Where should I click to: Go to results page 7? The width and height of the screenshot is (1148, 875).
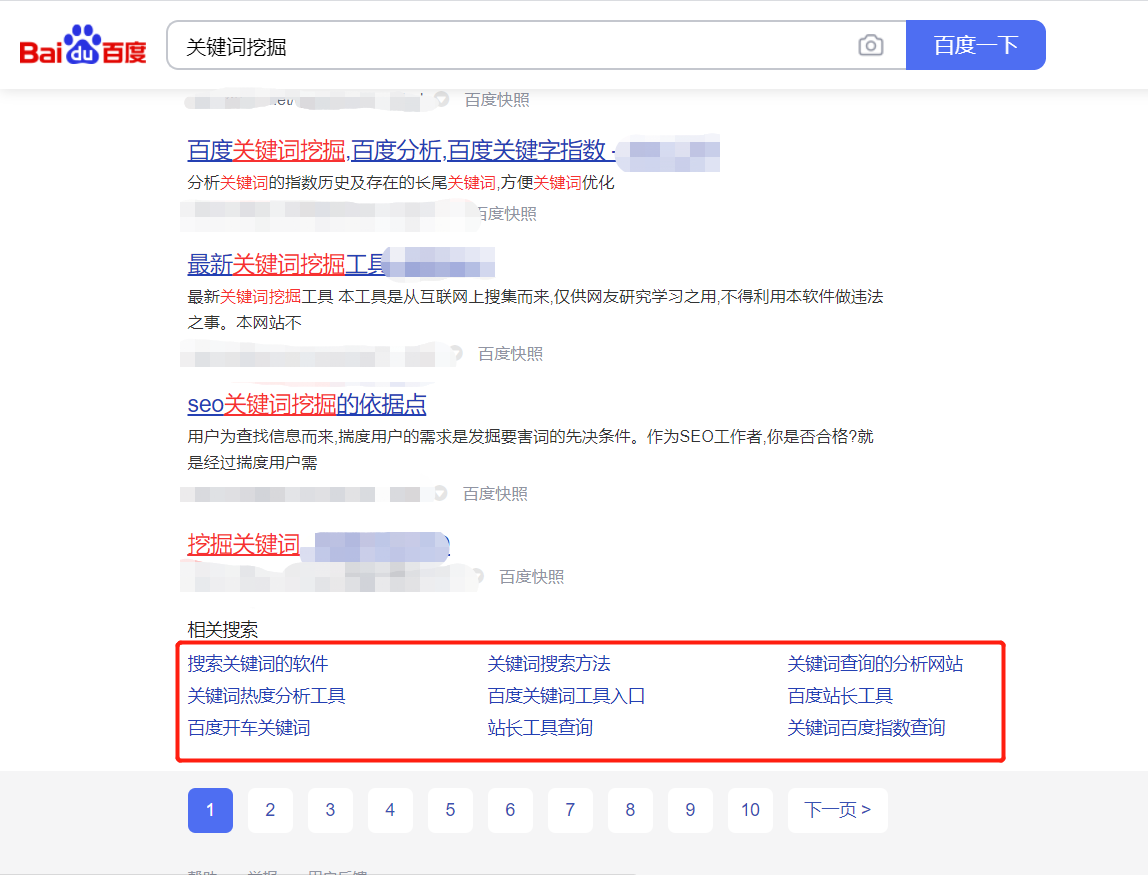pos(570,811)
